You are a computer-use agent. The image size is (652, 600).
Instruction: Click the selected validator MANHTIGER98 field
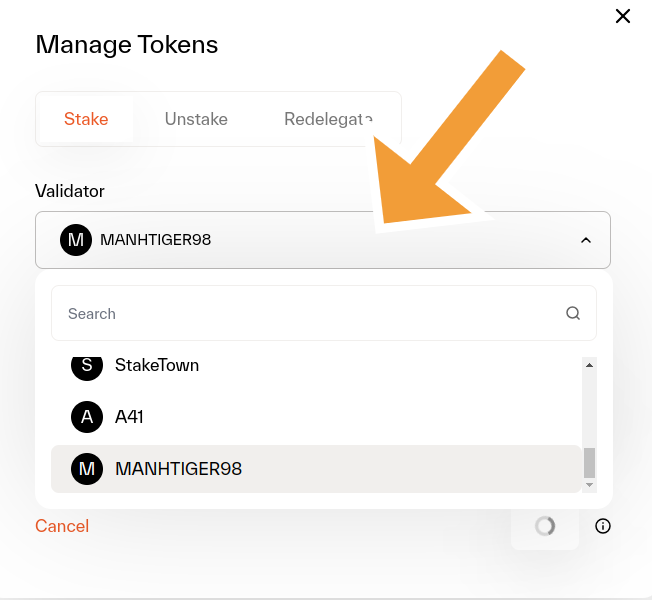[x=300, y=240]
